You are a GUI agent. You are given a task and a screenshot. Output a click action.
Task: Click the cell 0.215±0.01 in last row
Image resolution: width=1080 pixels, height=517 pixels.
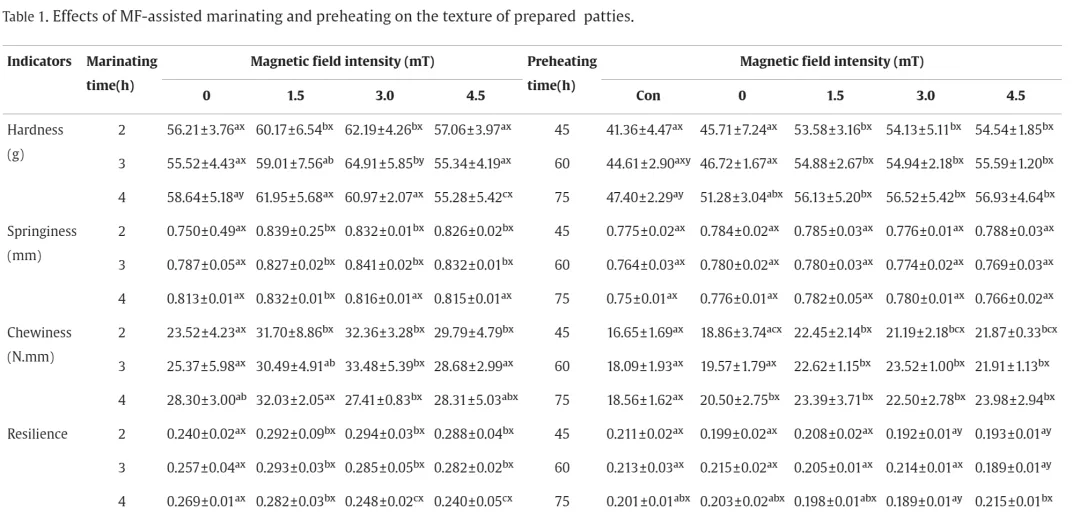point(1014,500)
